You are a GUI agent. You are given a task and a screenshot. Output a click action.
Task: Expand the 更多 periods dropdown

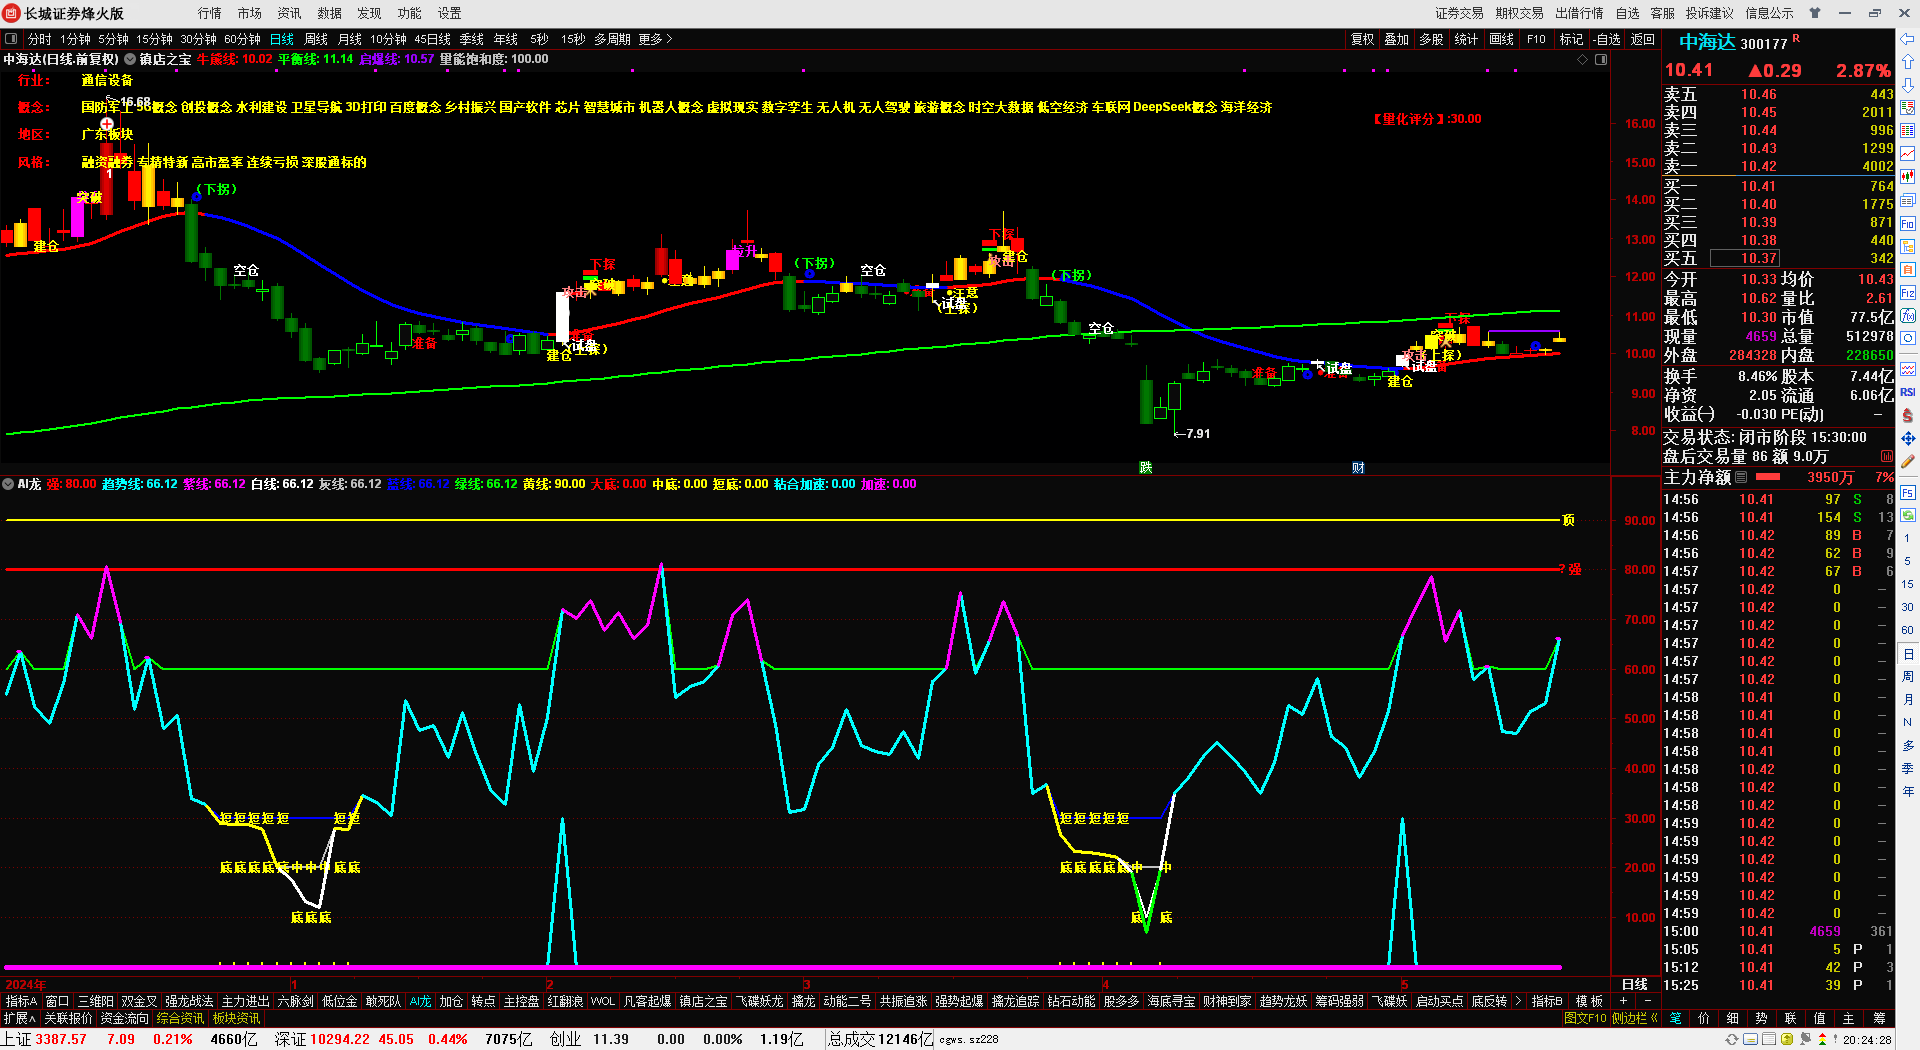[x=655, y=39]
